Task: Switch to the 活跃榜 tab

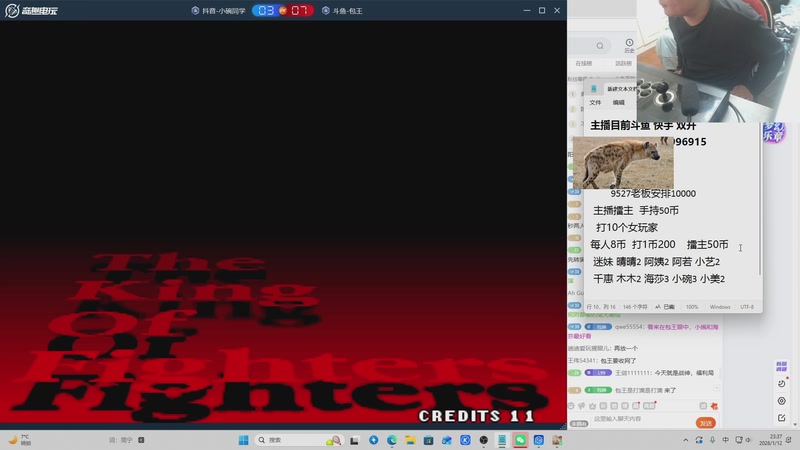Action: click(x=623, y=63)
